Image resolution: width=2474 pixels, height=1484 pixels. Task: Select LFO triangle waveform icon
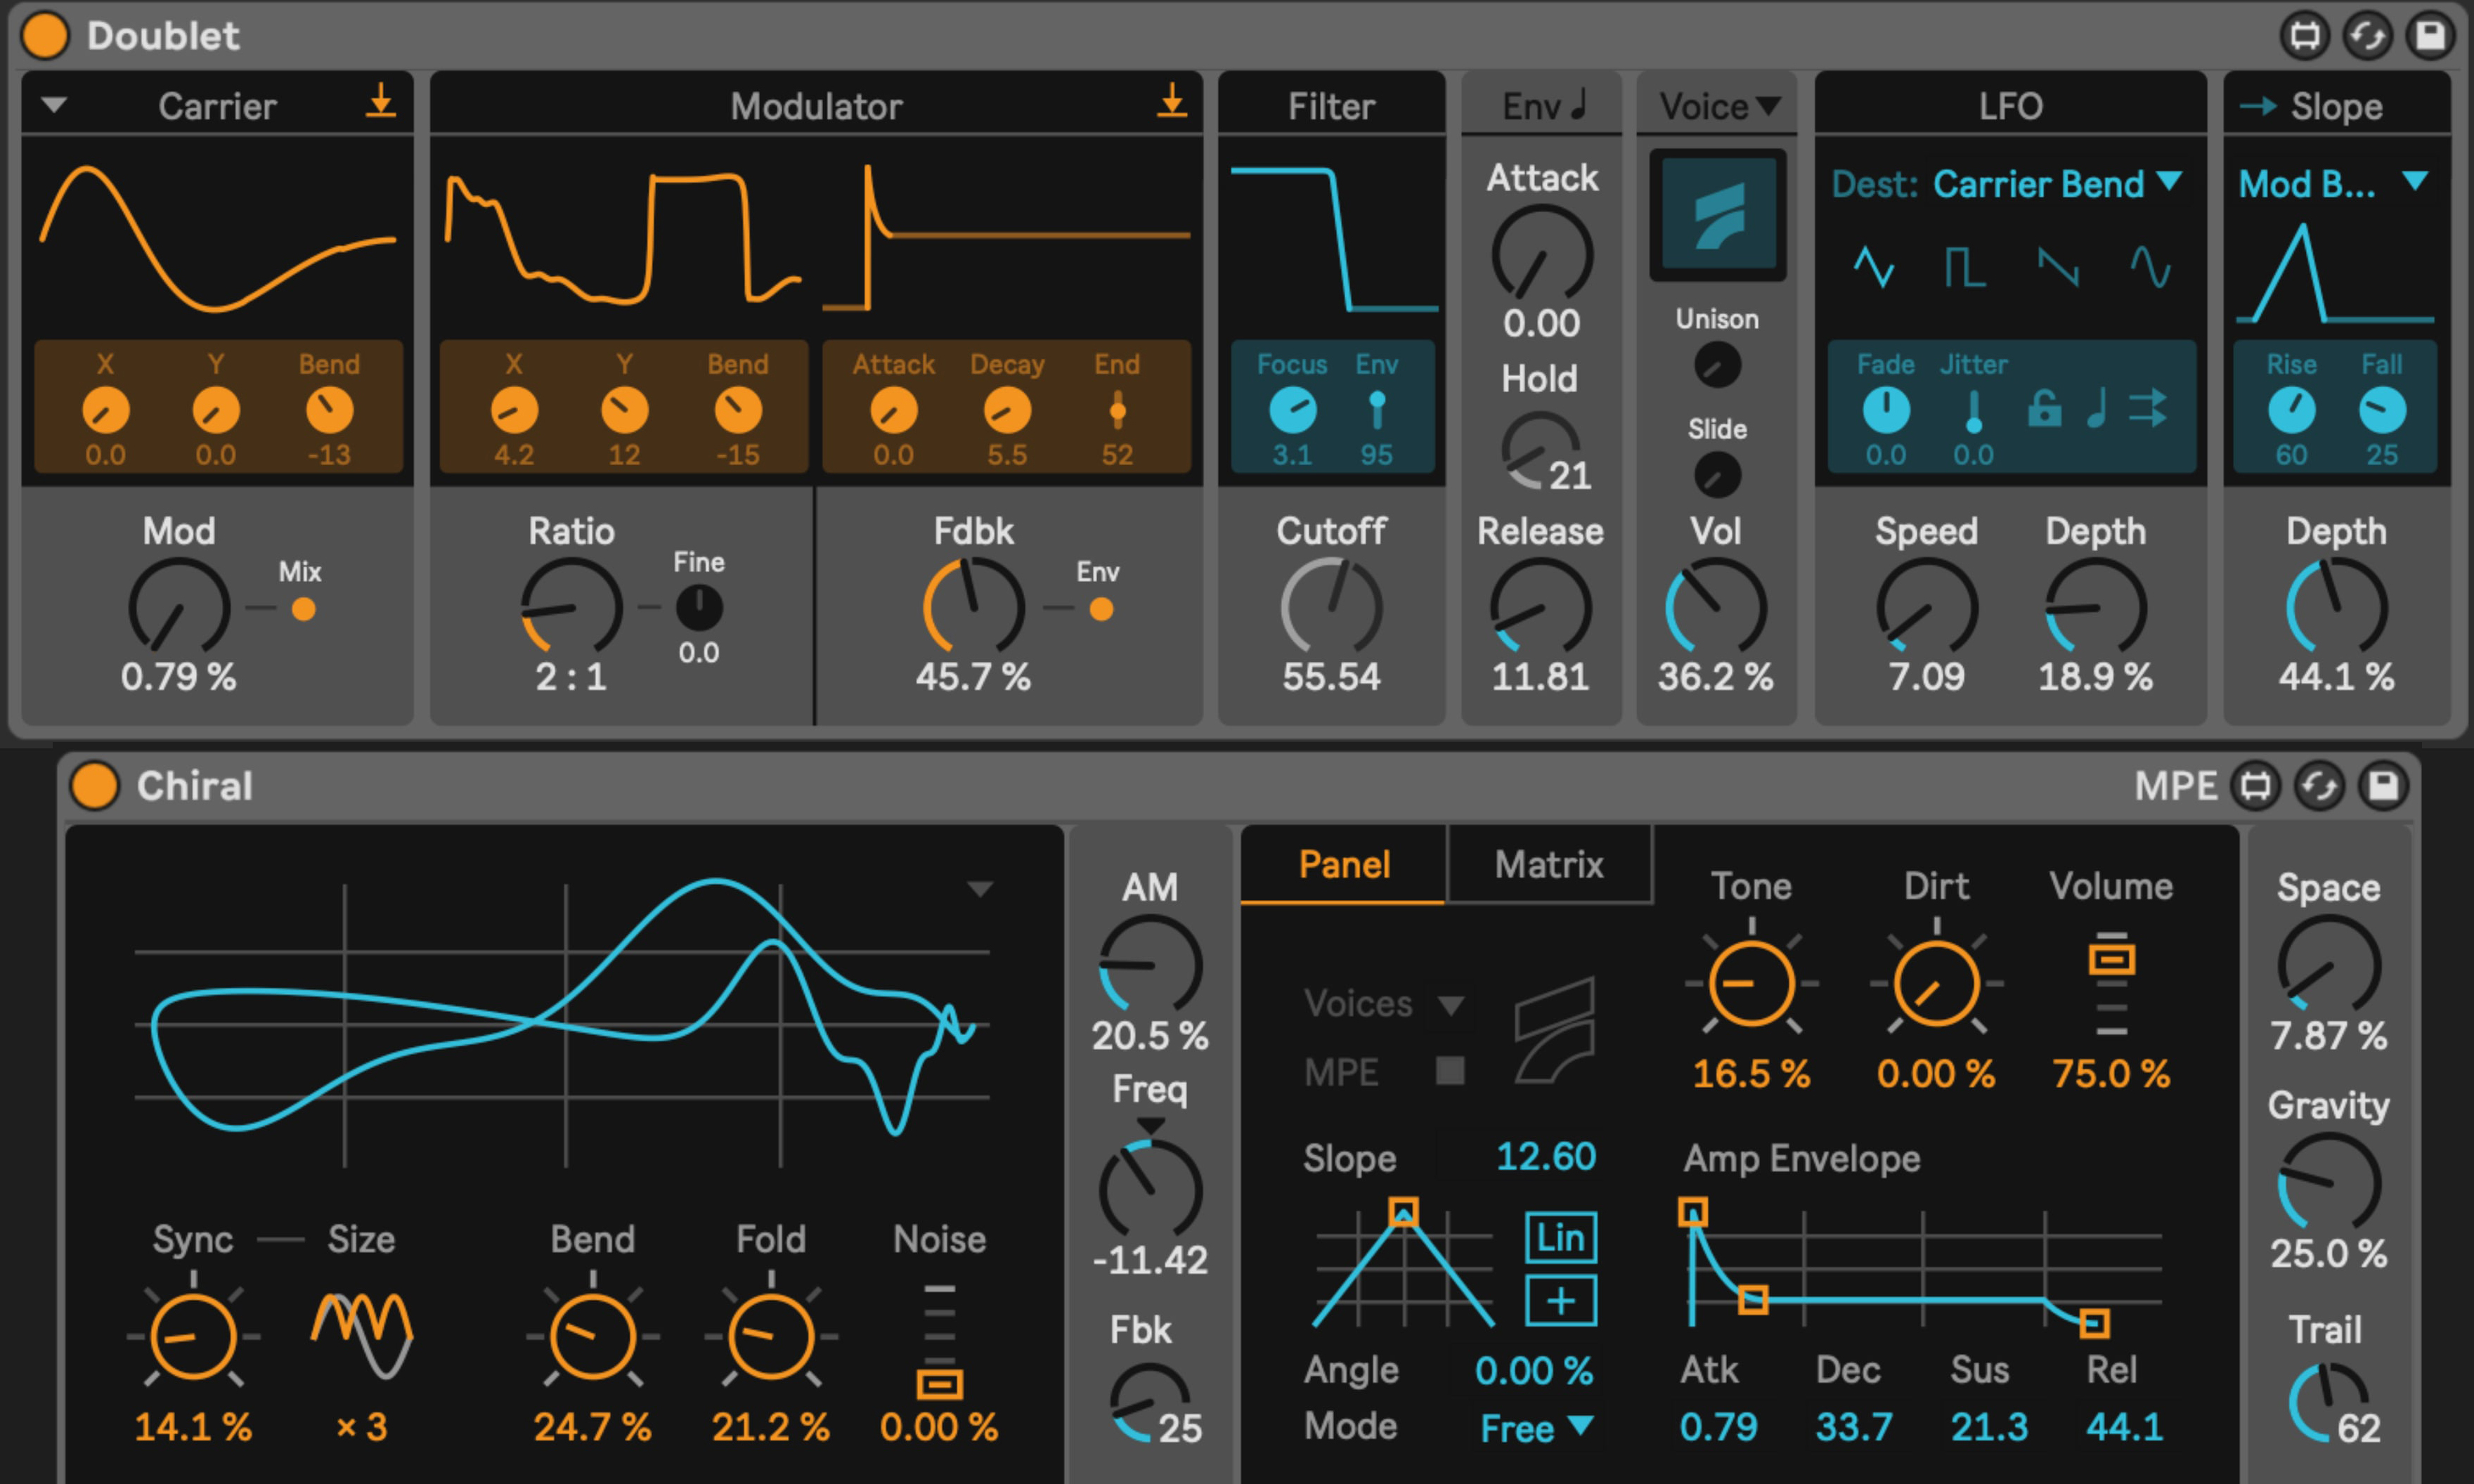pyautogui.click(x=1873, y=267)
